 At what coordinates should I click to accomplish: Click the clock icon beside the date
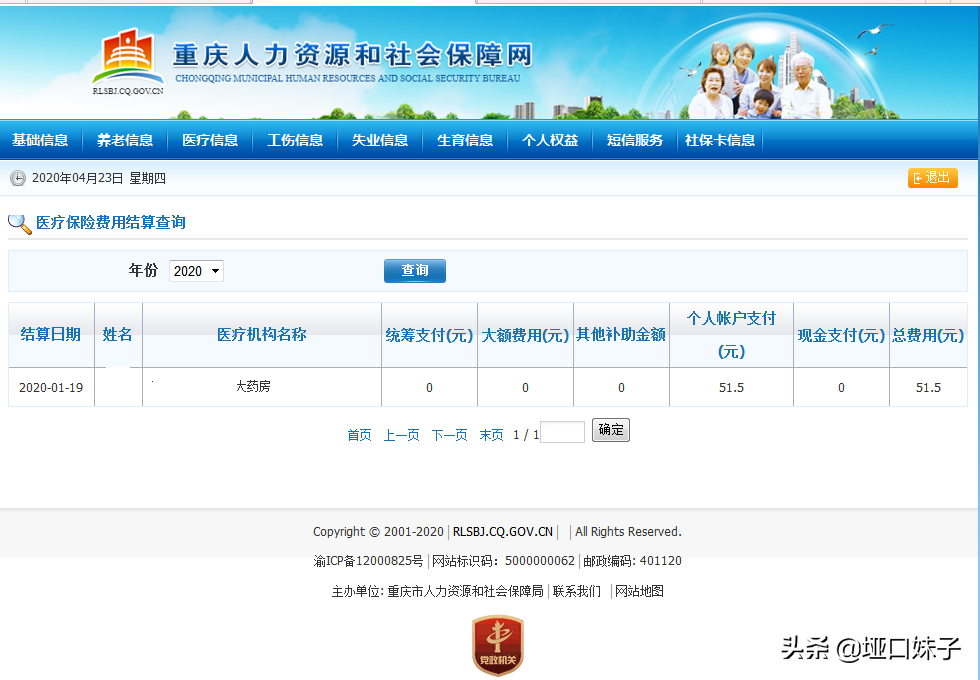(18, 179)
